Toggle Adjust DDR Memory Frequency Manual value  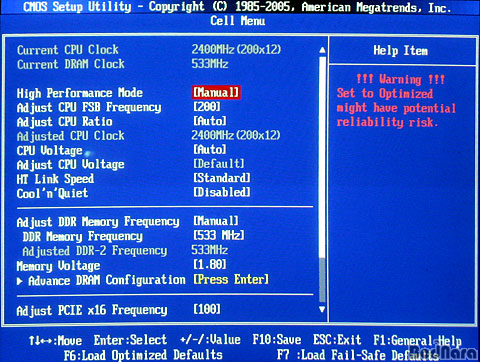(216, 221)
